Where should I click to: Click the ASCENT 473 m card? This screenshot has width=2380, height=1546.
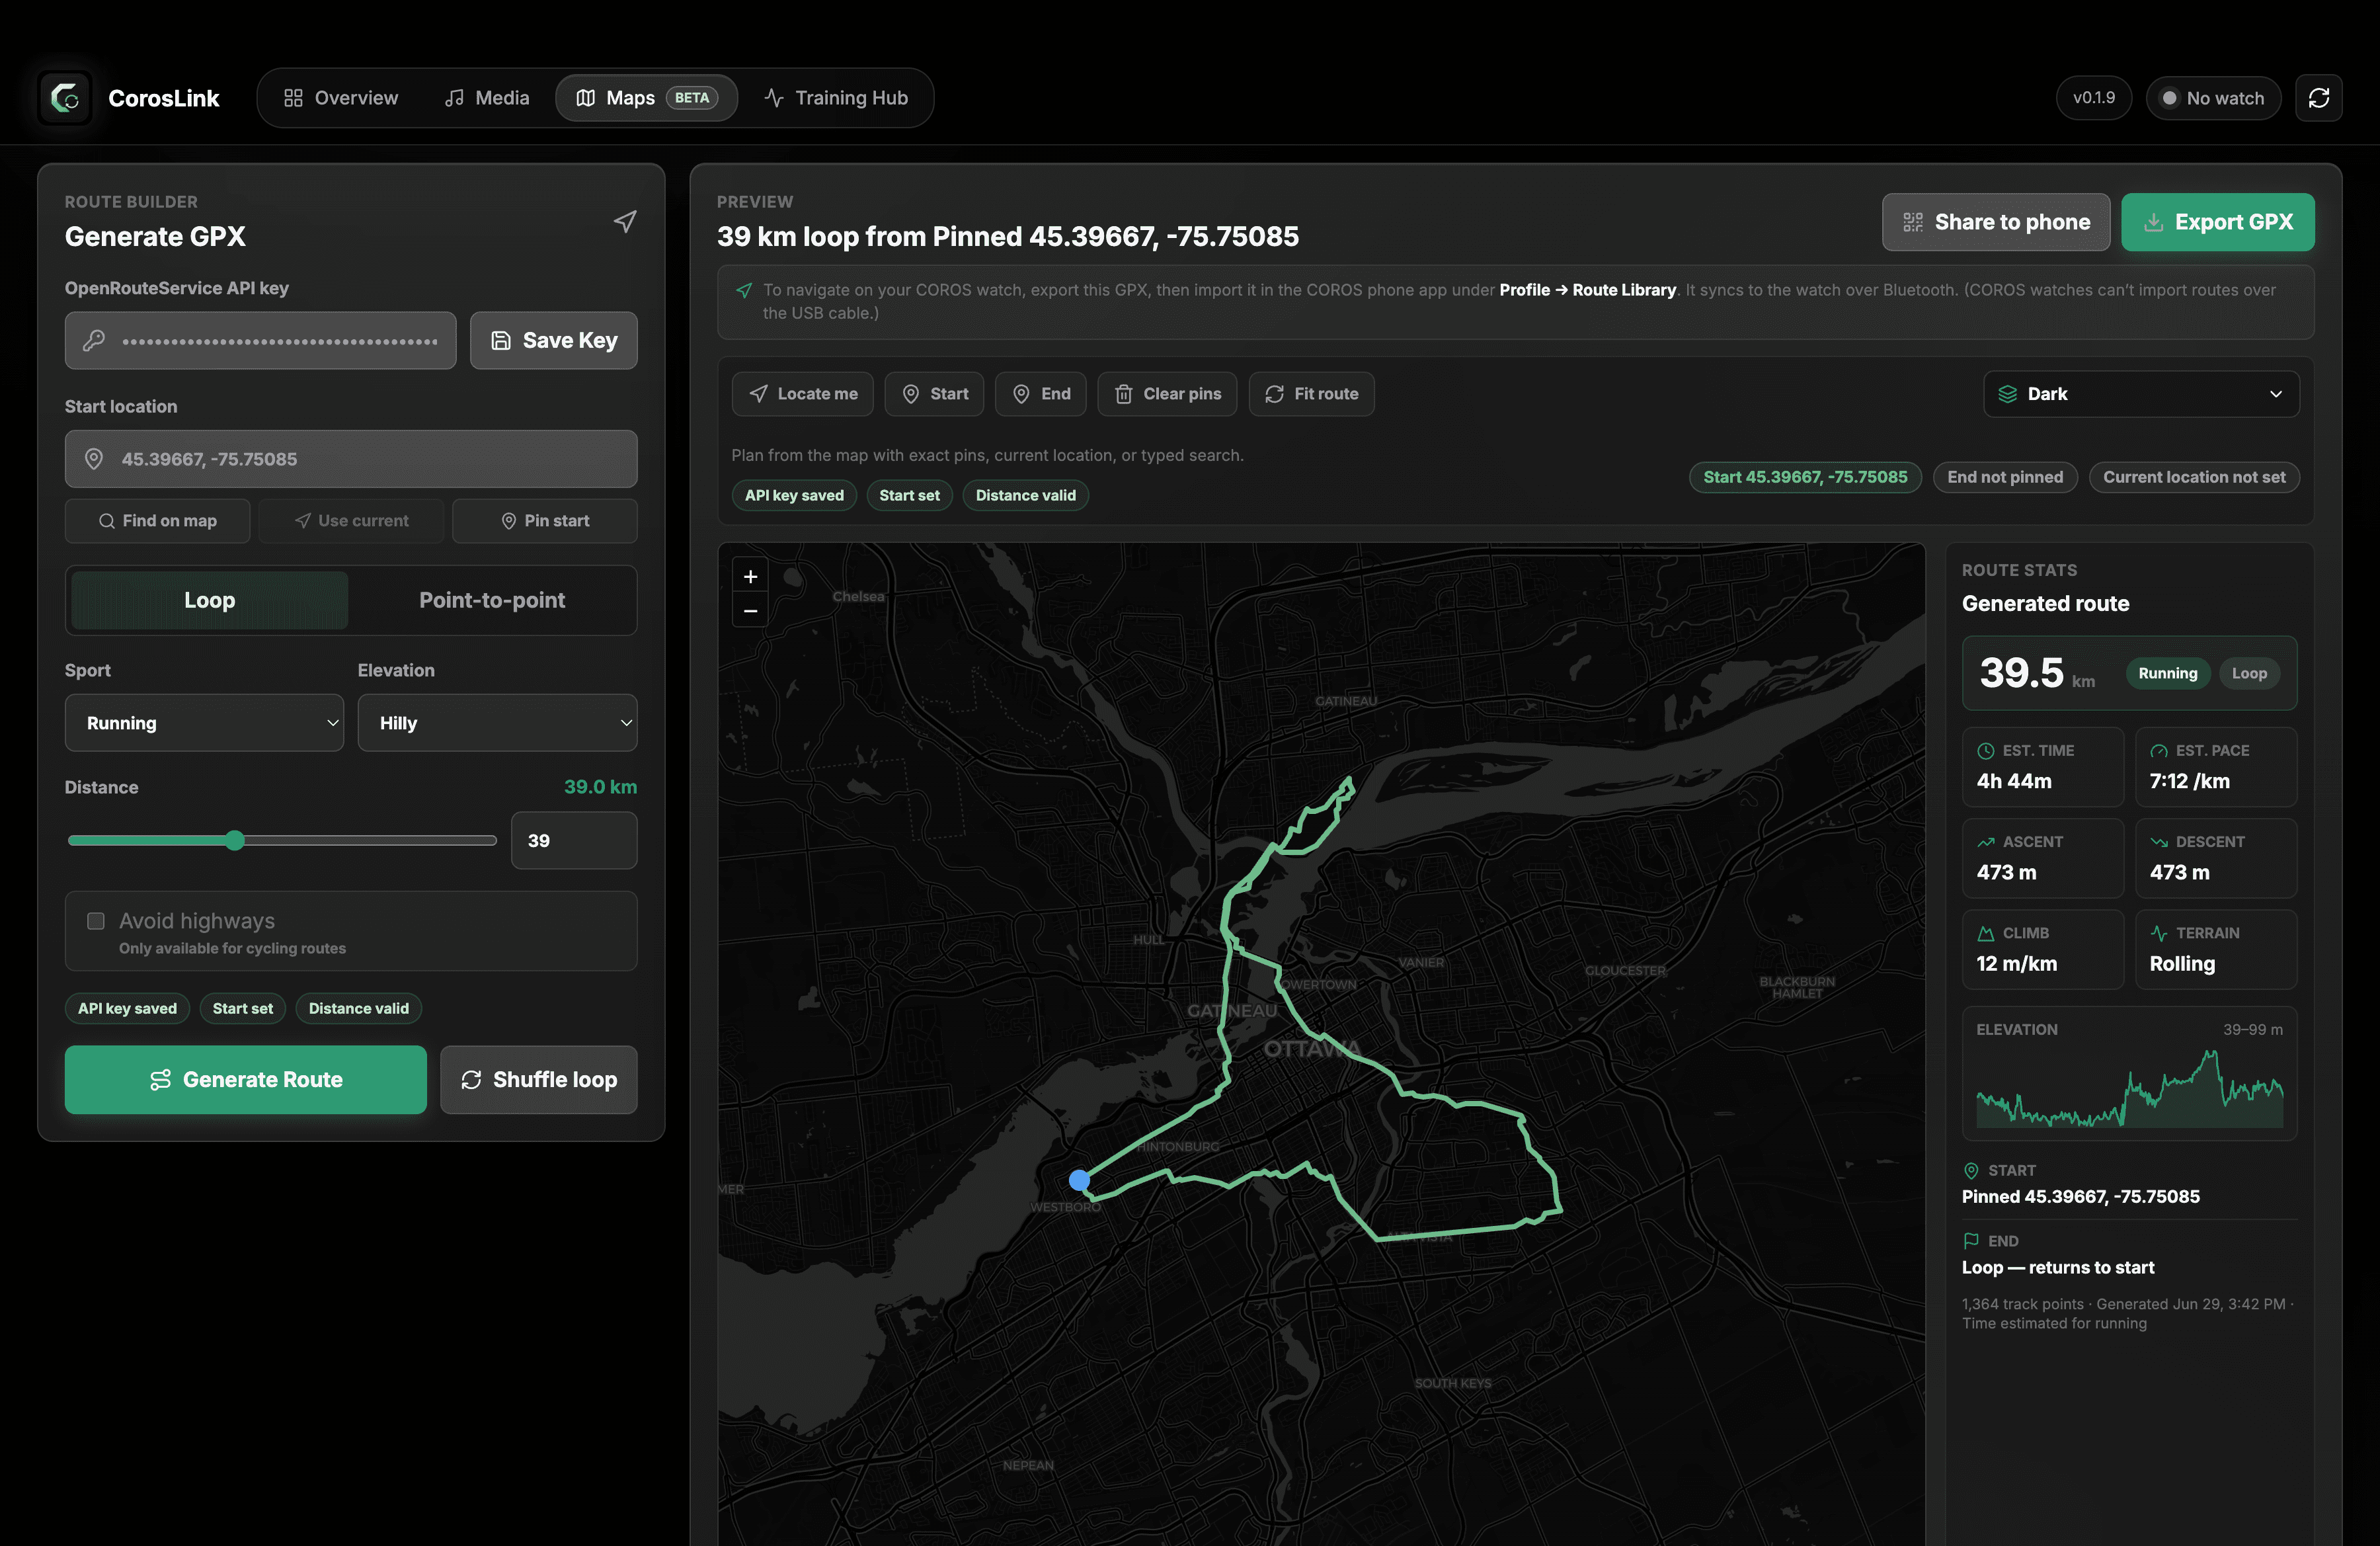[2042, 858]
